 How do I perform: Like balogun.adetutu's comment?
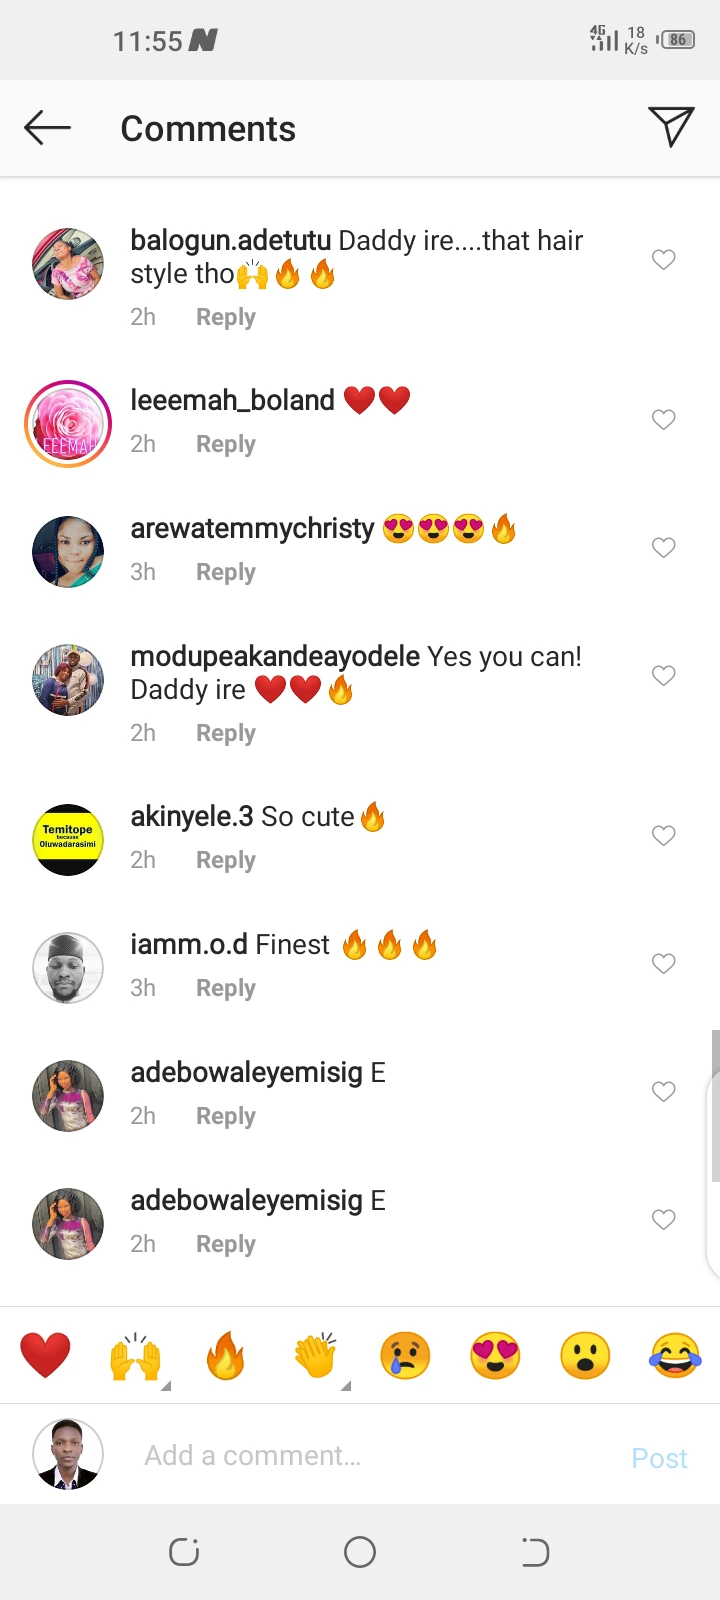(x=664, y=260)
